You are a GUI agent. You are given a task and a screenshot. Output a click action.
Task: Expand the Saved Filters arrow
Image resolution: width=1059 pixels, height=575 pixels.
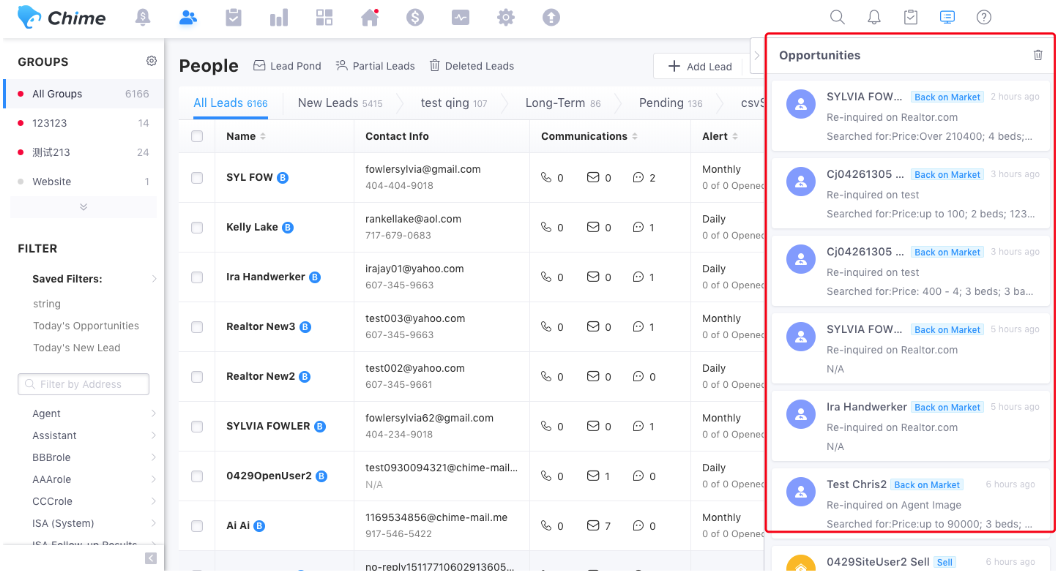tap(154, 278)
